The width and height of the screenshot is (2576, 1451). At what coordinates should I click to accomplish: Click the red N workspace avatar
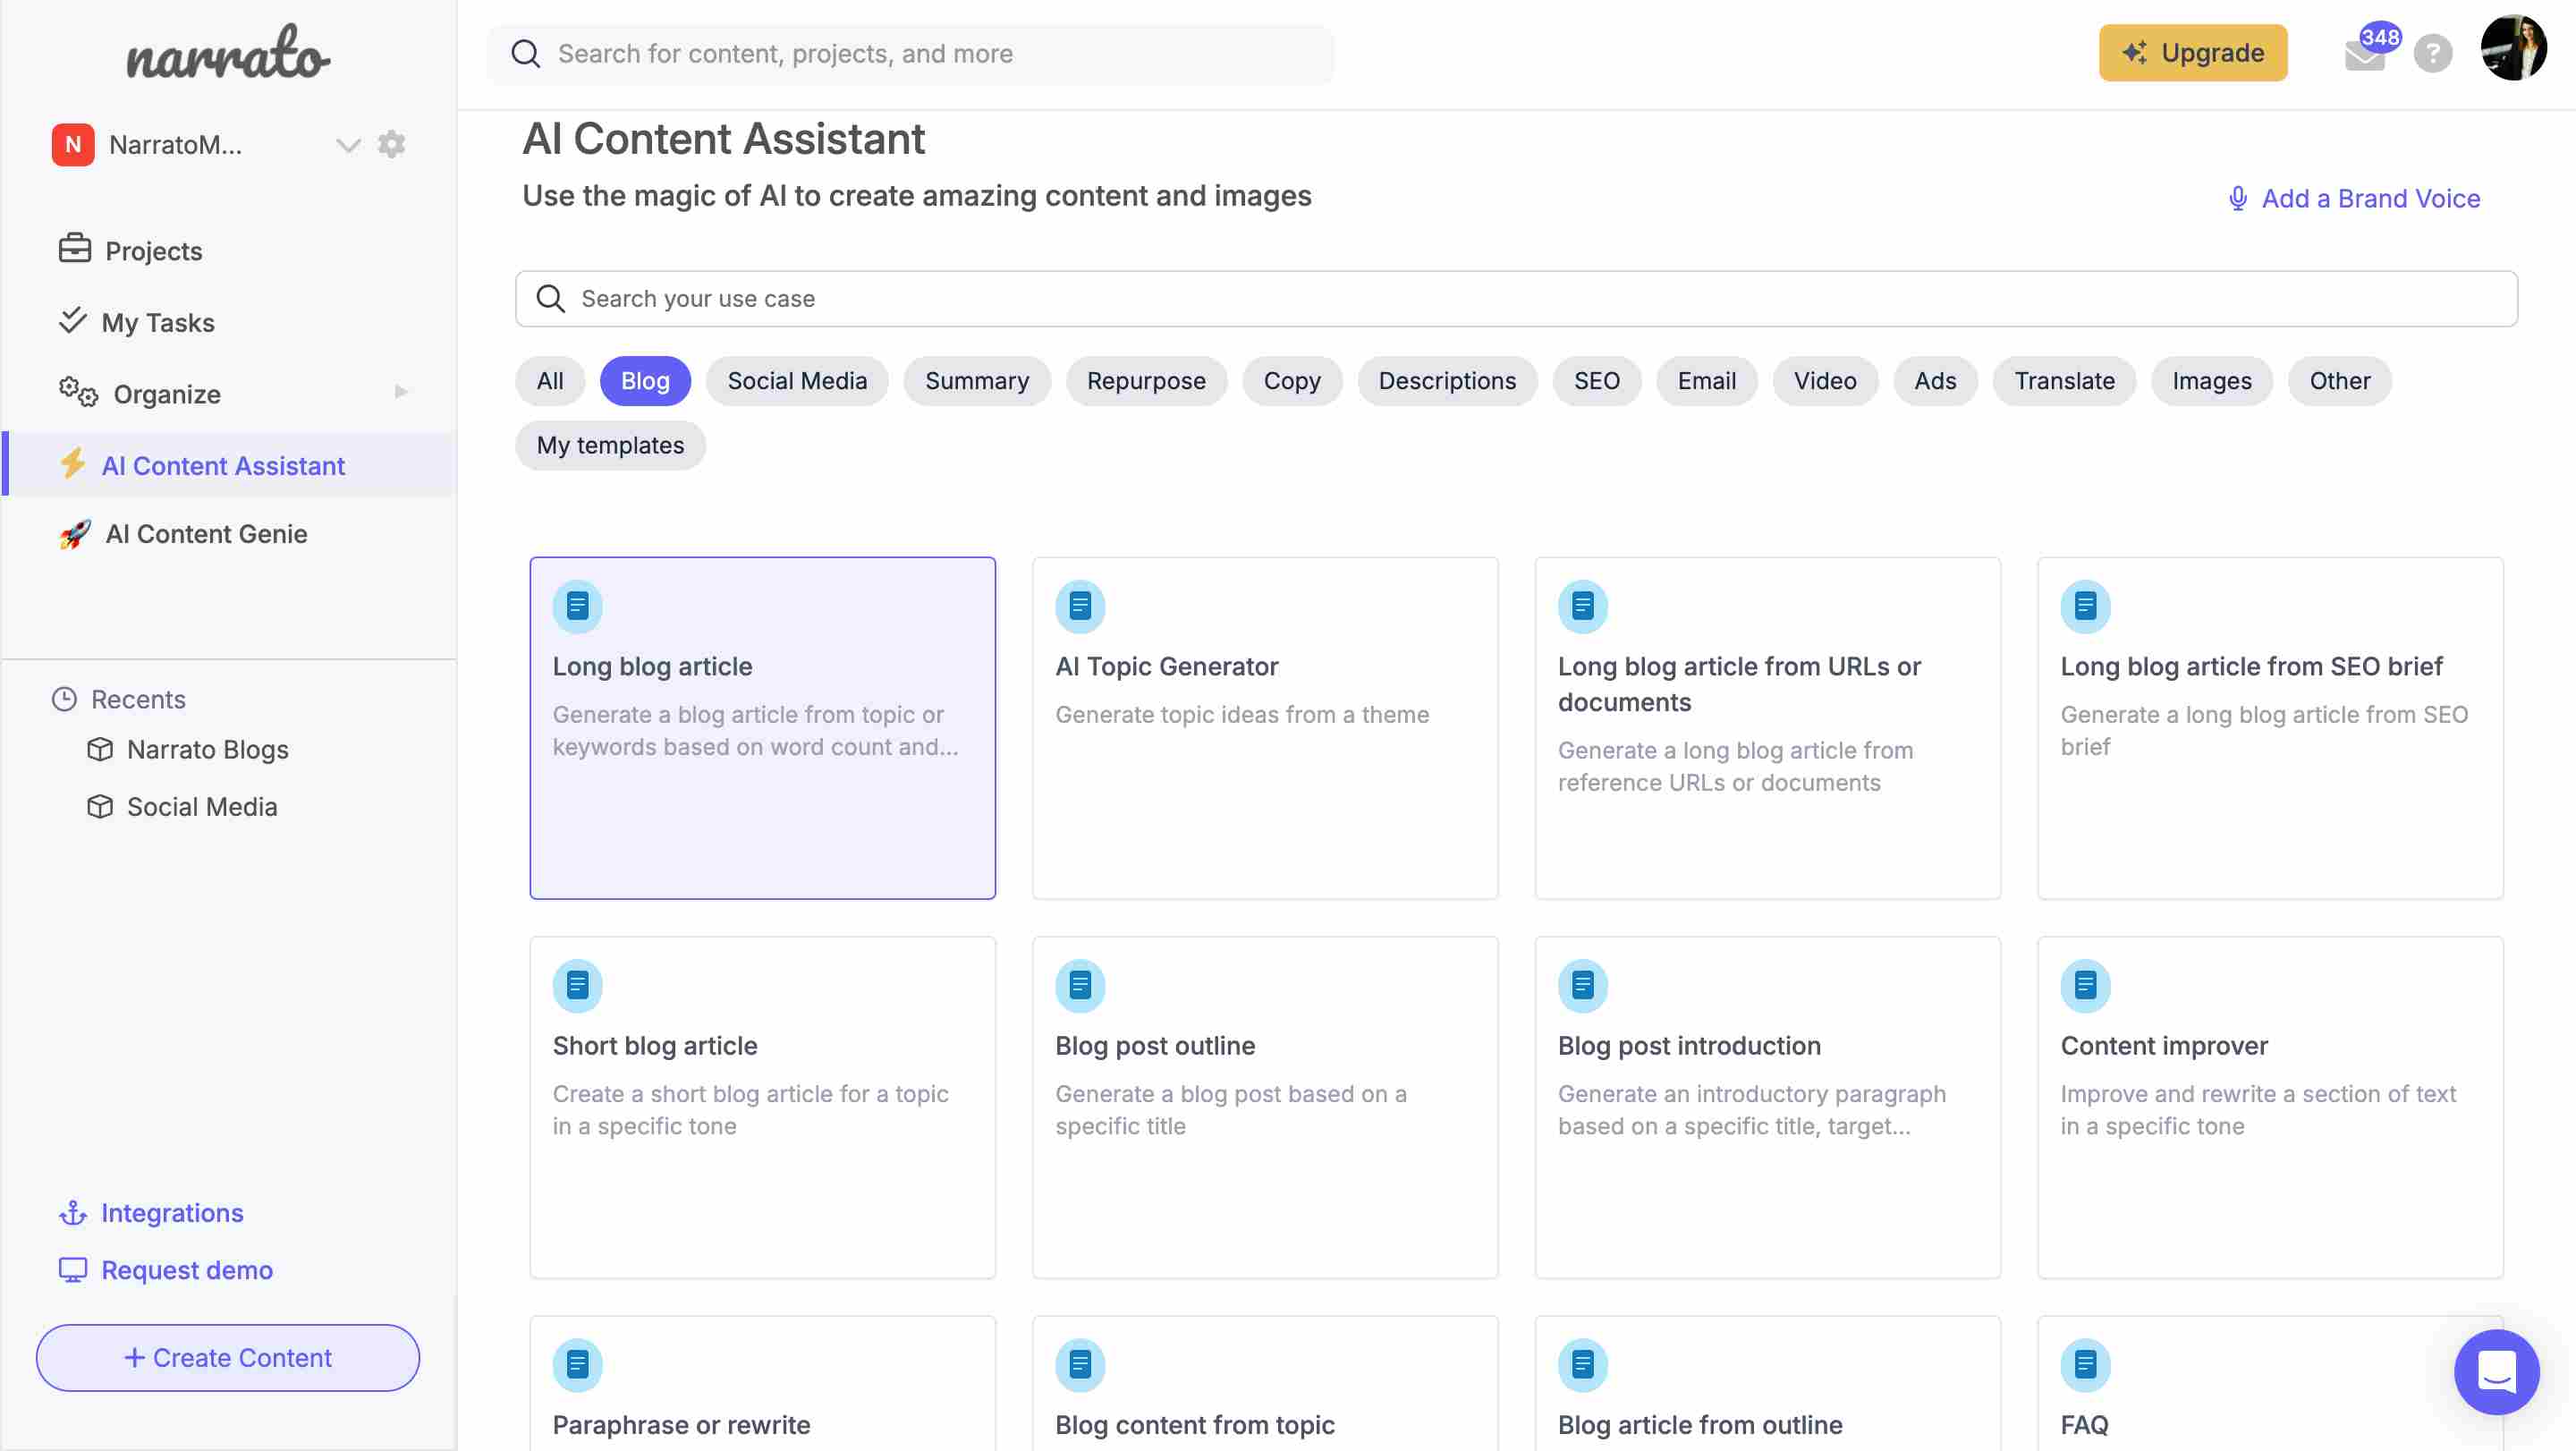[73, 145]
